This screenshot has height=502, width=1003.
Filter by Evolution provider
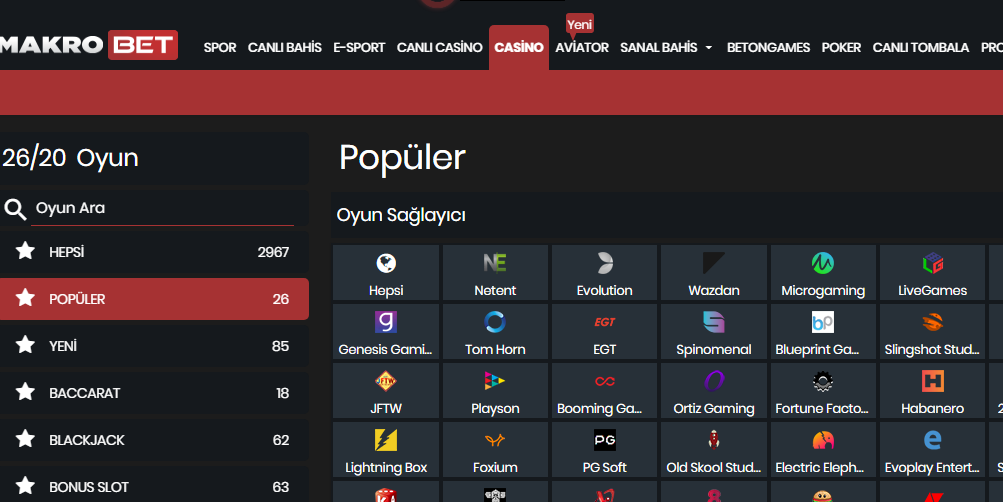pyautogui.click(x=604, y=272)
